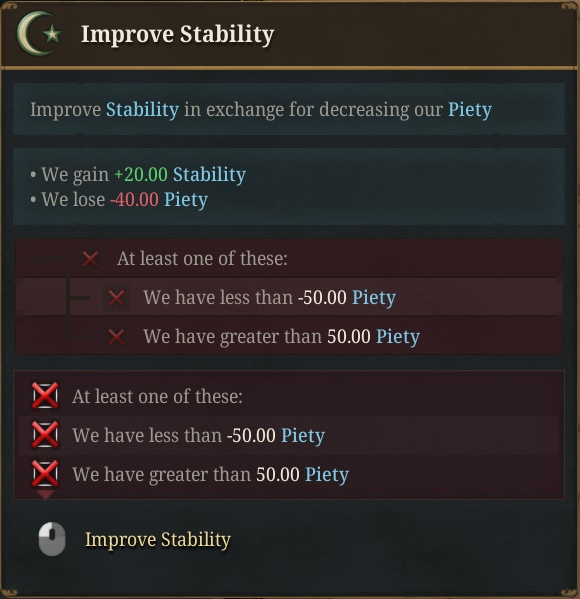Click the Stability link in the gain effect line
The width and height of the screenshot is (580, 599).
tap(209, 175)
